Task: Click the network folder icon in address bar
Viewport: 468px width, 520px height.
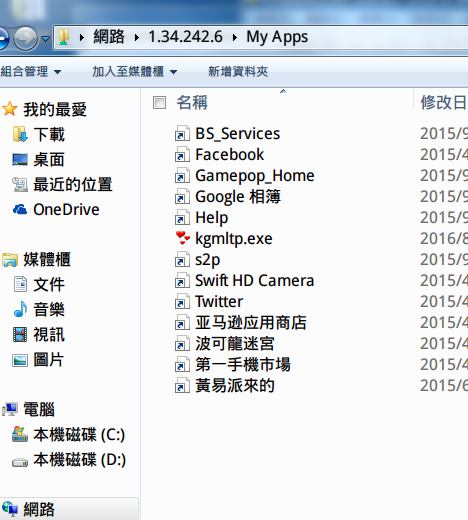Action: tap(64, 37)
